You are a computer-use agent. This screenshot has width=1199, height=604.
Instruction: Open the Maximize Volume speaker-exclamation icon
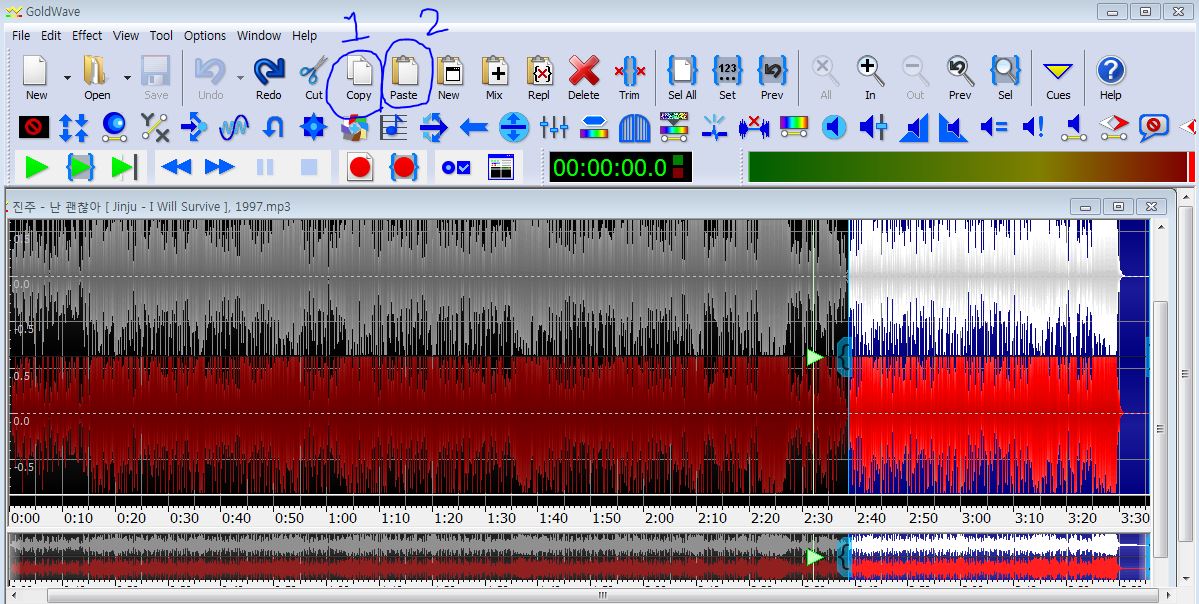[x=1033, y=127]
